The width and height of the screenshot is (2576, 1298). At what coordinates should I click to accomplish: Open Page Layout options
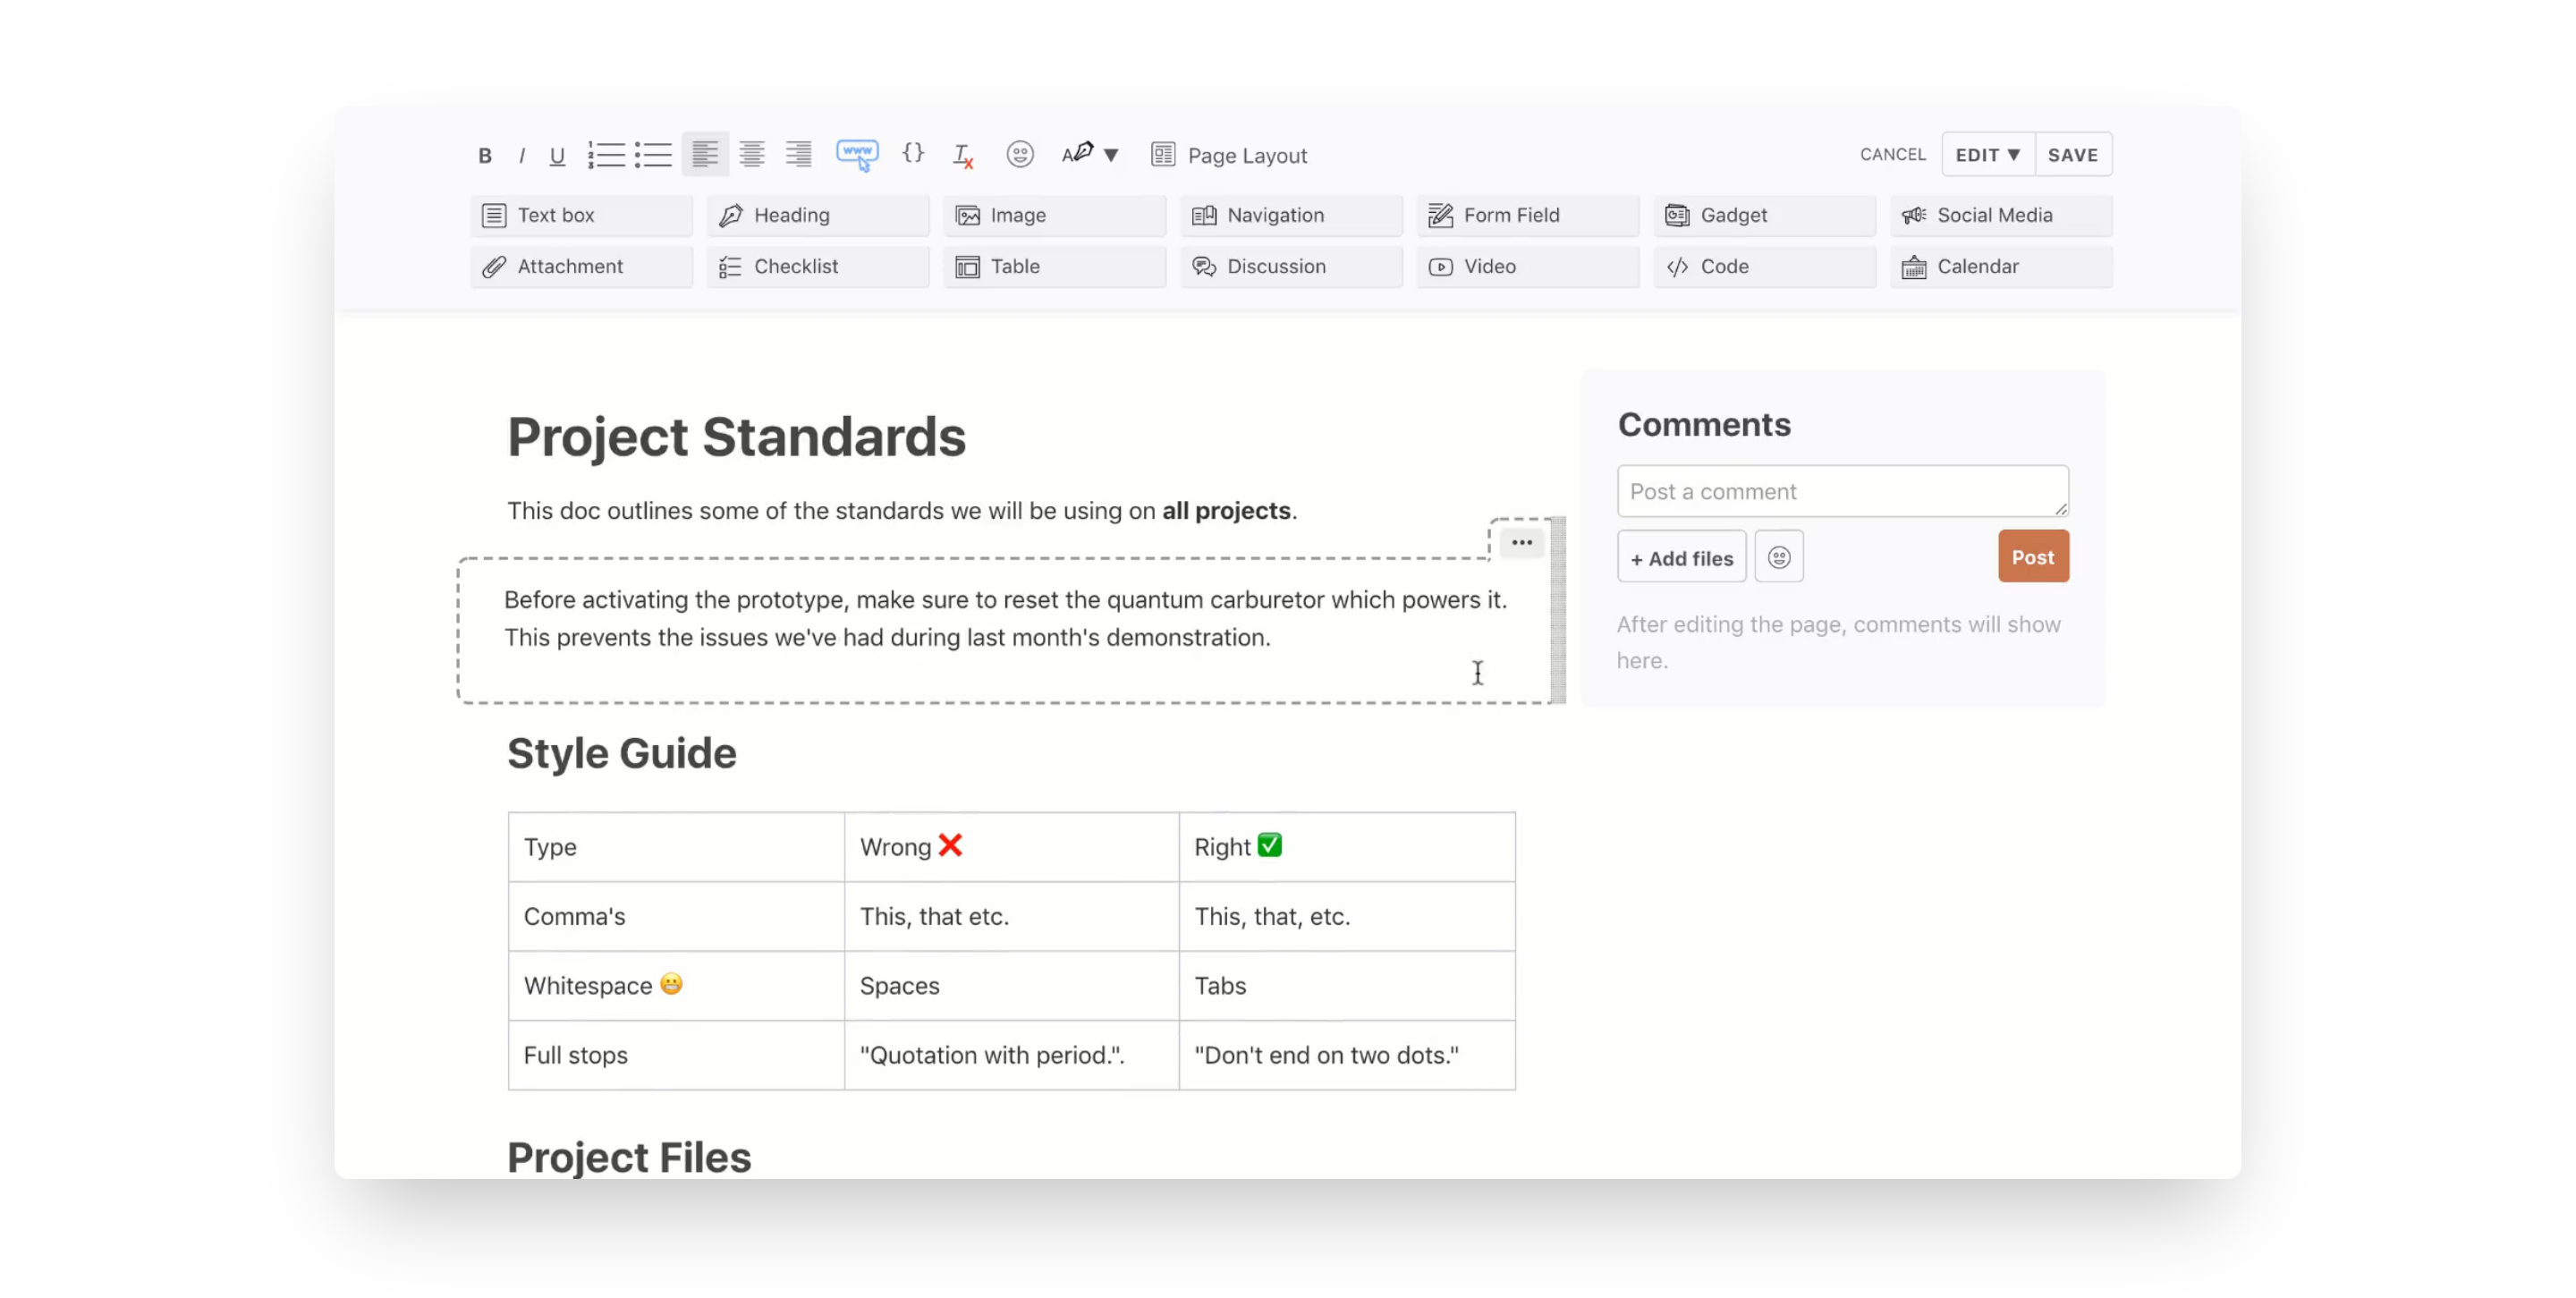coord(1228,155)
